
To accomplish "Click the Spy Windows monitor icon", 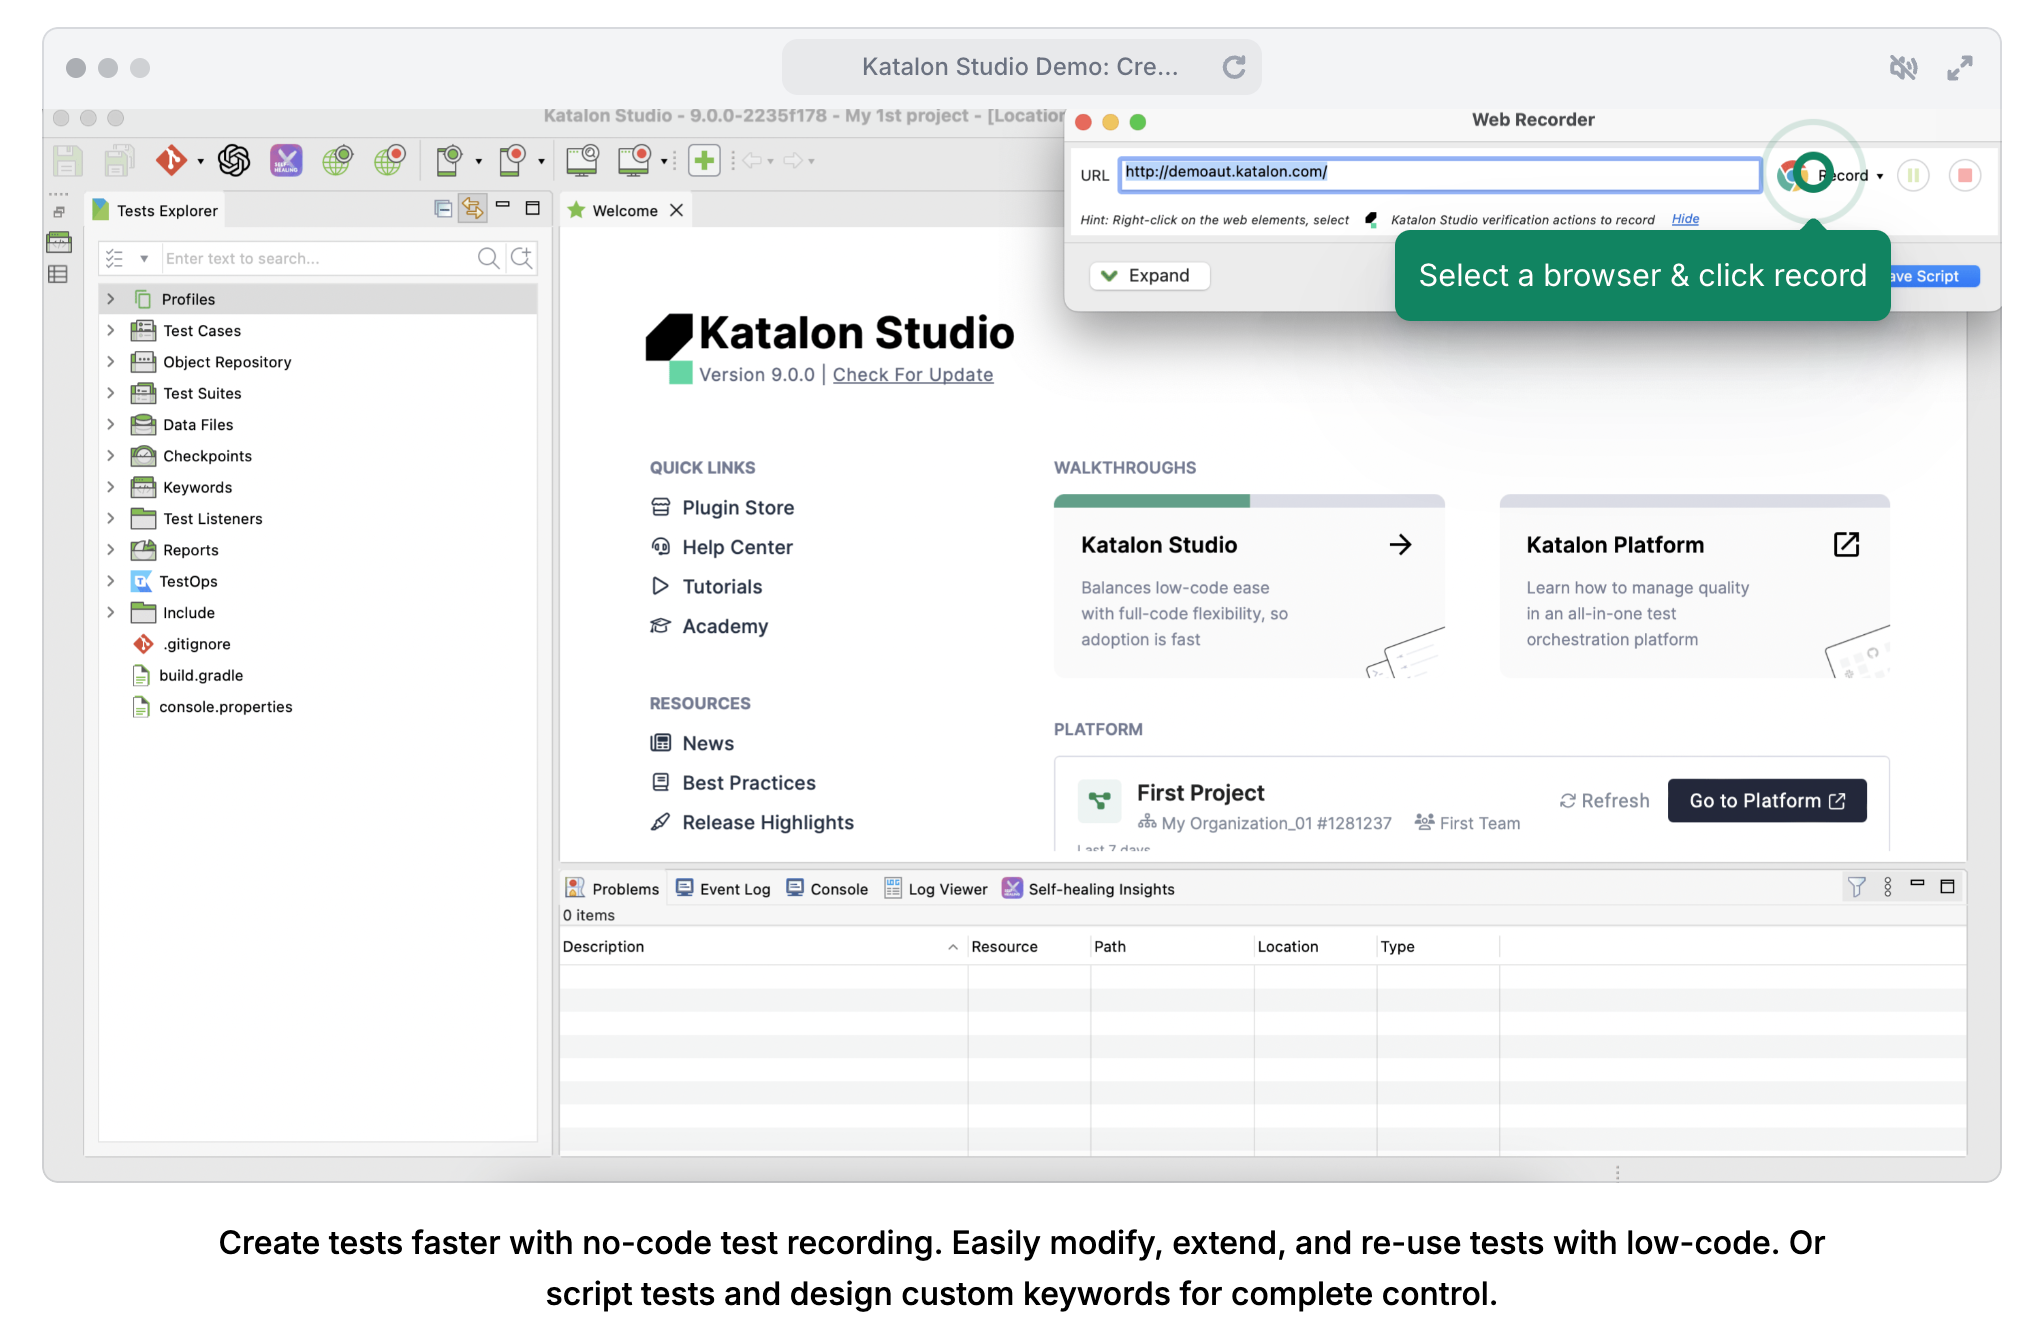I will coord(582,160).
